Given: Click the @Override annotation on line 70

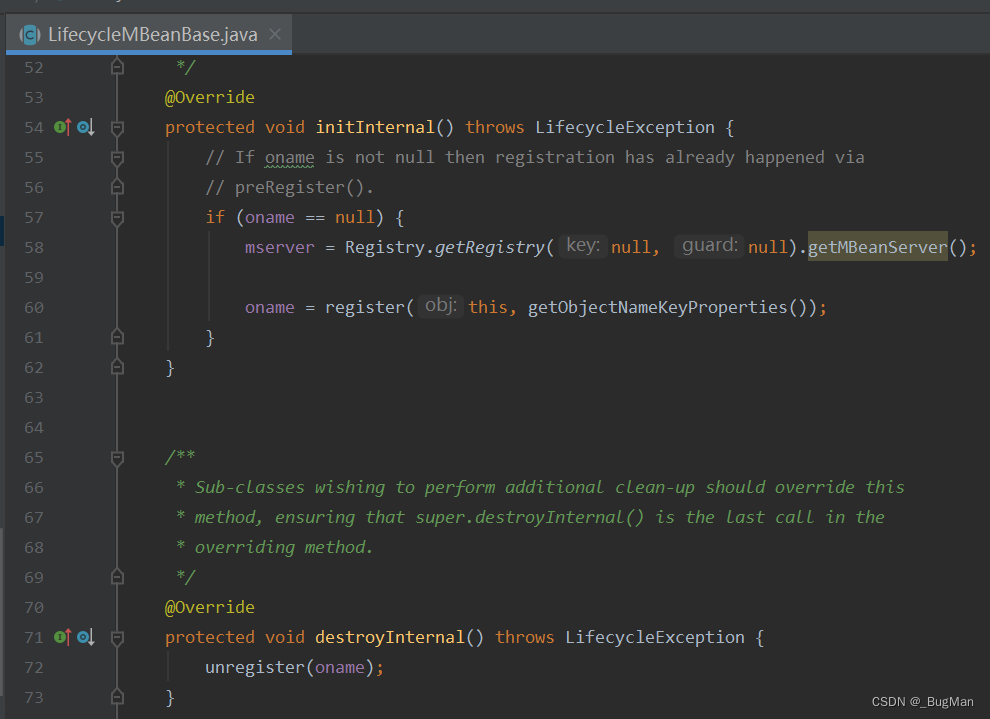Looking at the screenshot, I should point(210,607).
